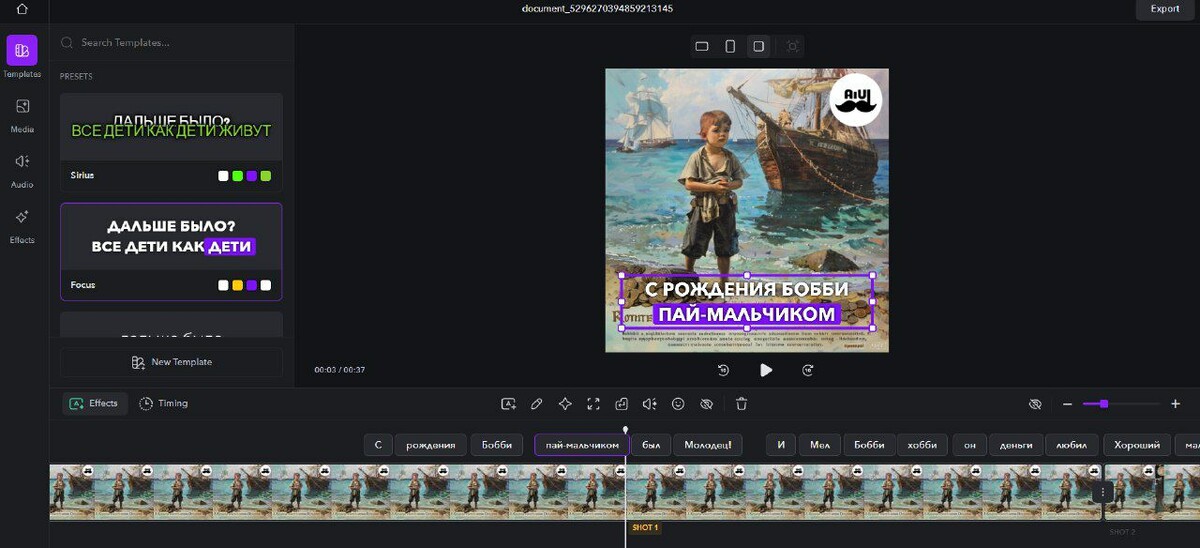Click the caption text box in the preview
The image size is (1200, 548).
coord(747,302)
